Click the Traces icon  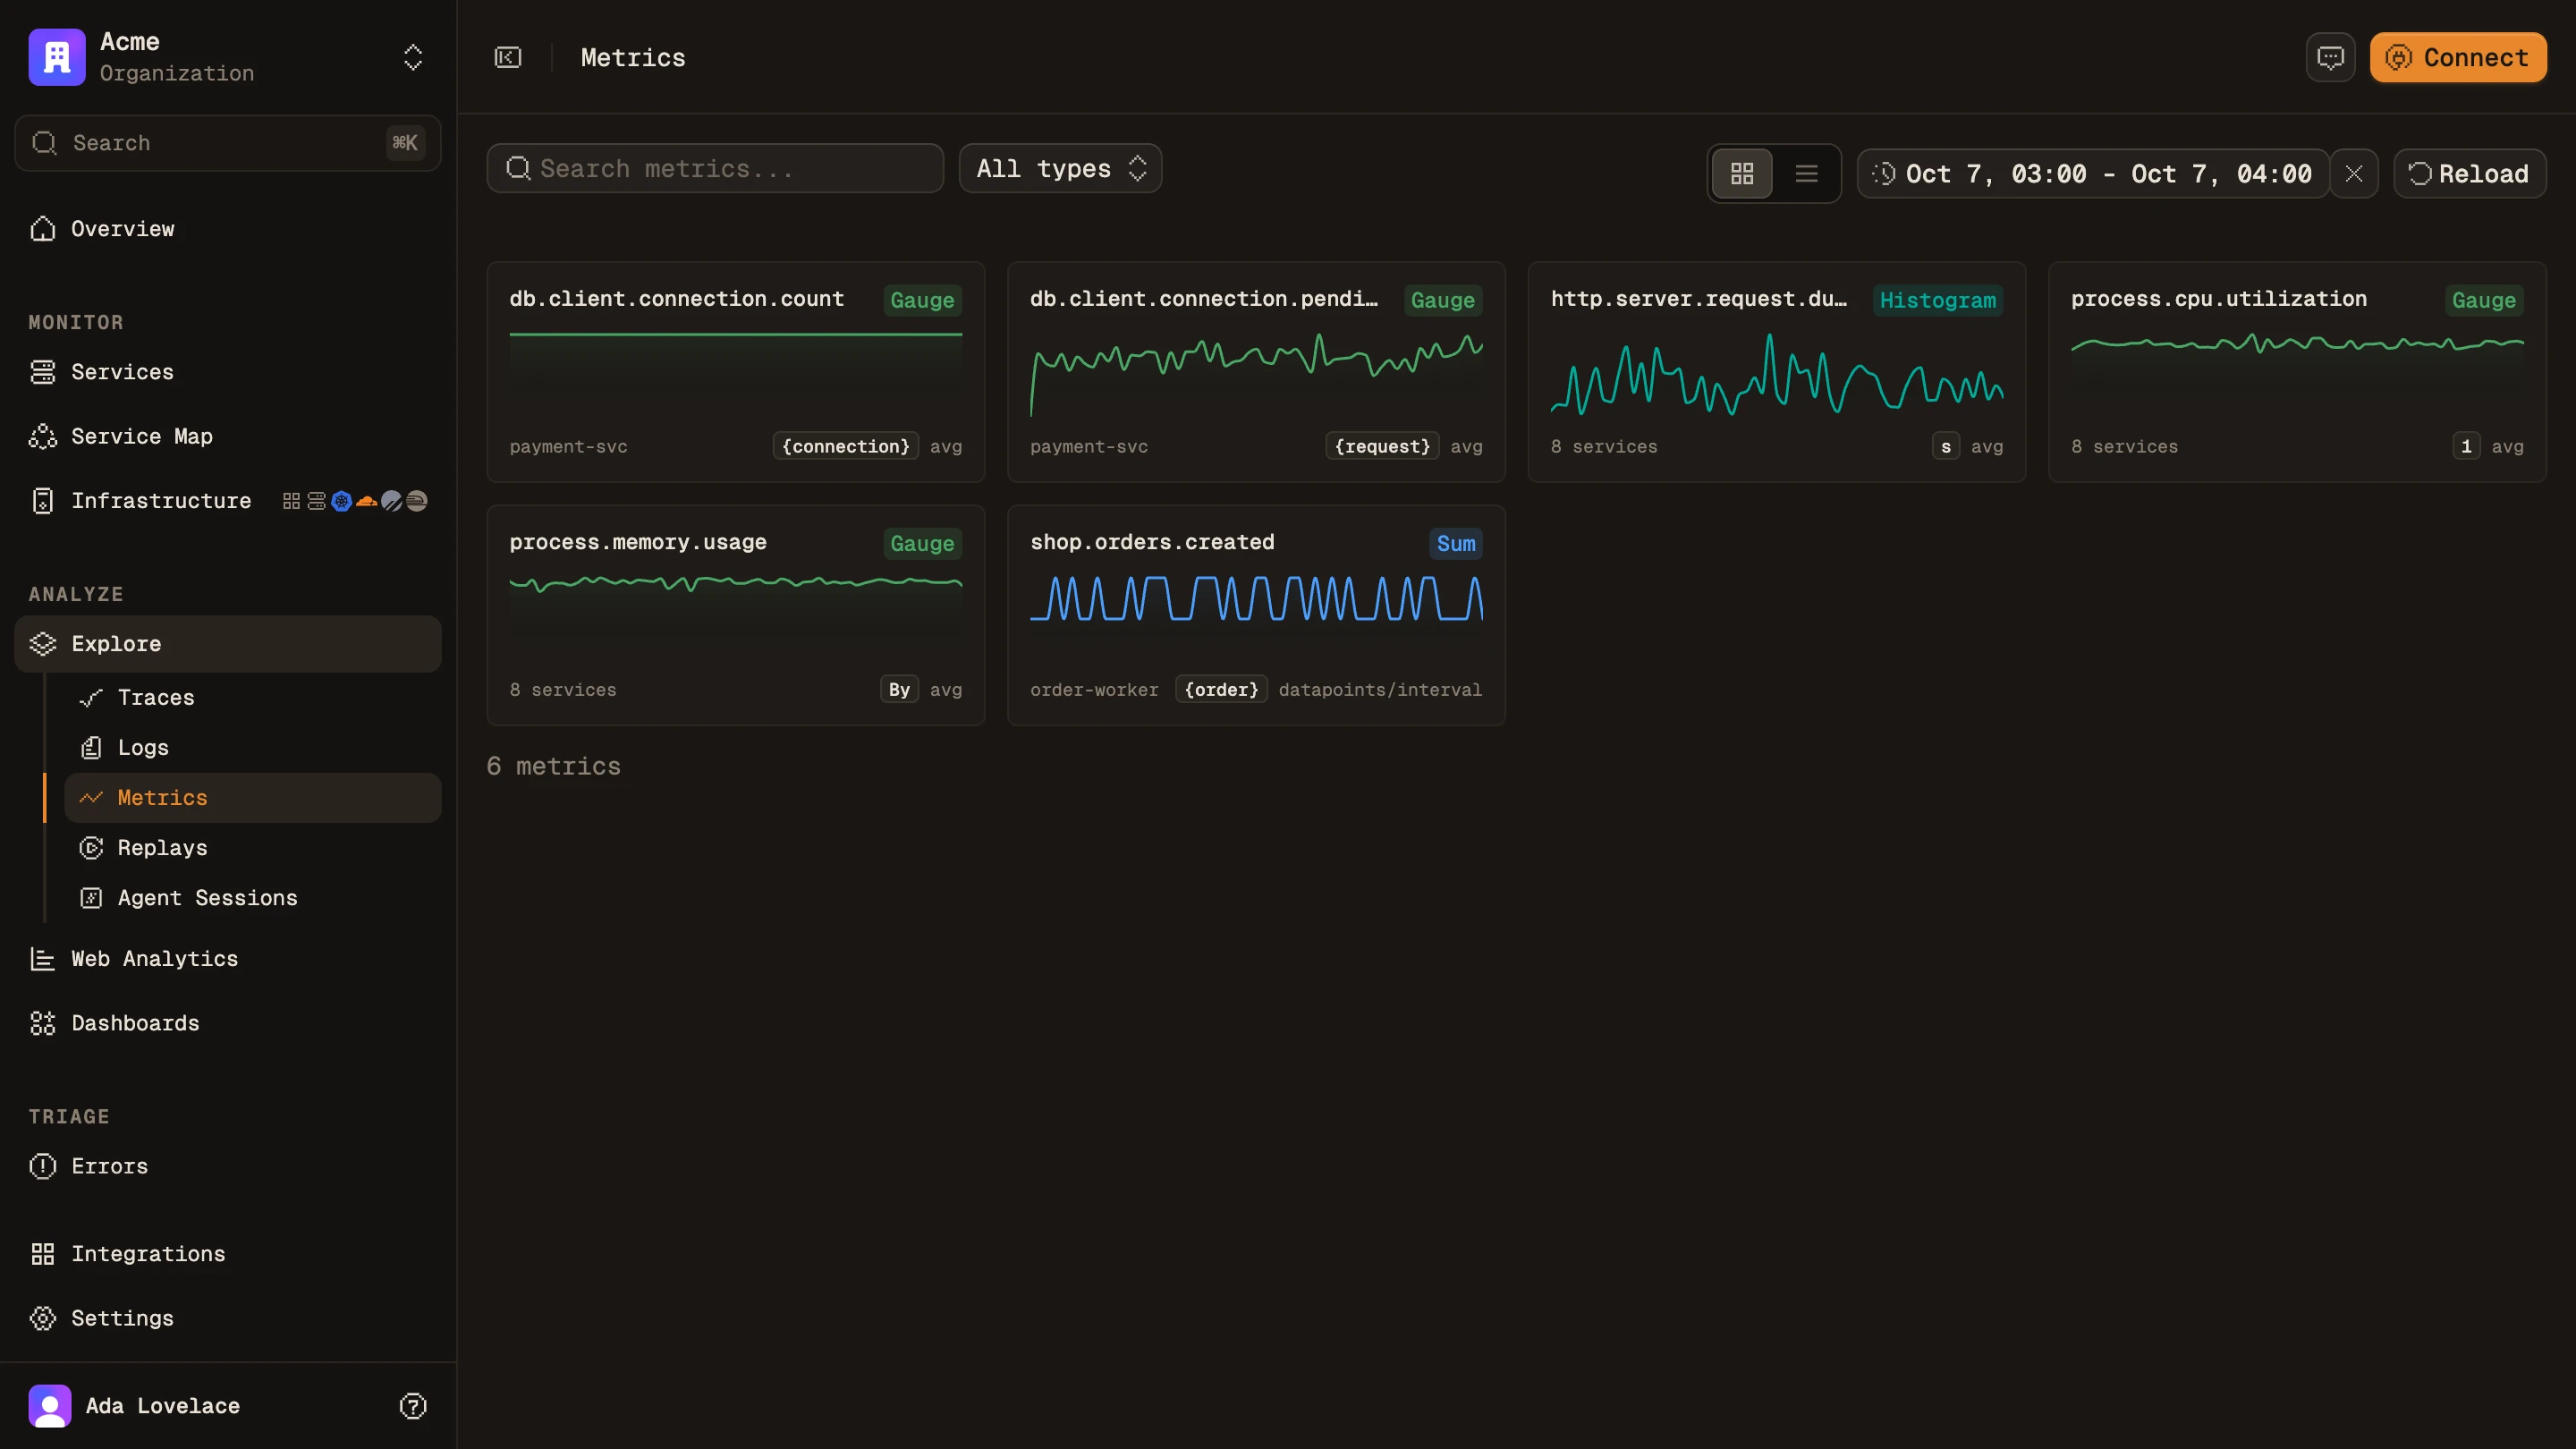point(91,698)
